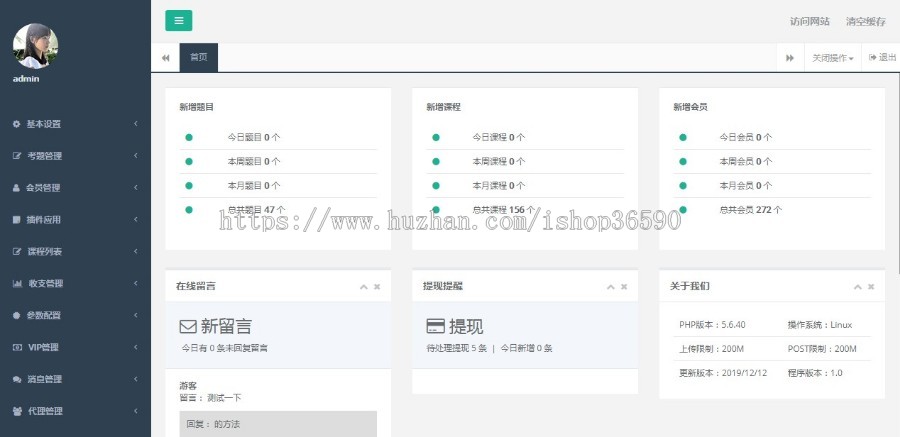Click the PHP版本：5.6.40 entry

click(712, 324)
